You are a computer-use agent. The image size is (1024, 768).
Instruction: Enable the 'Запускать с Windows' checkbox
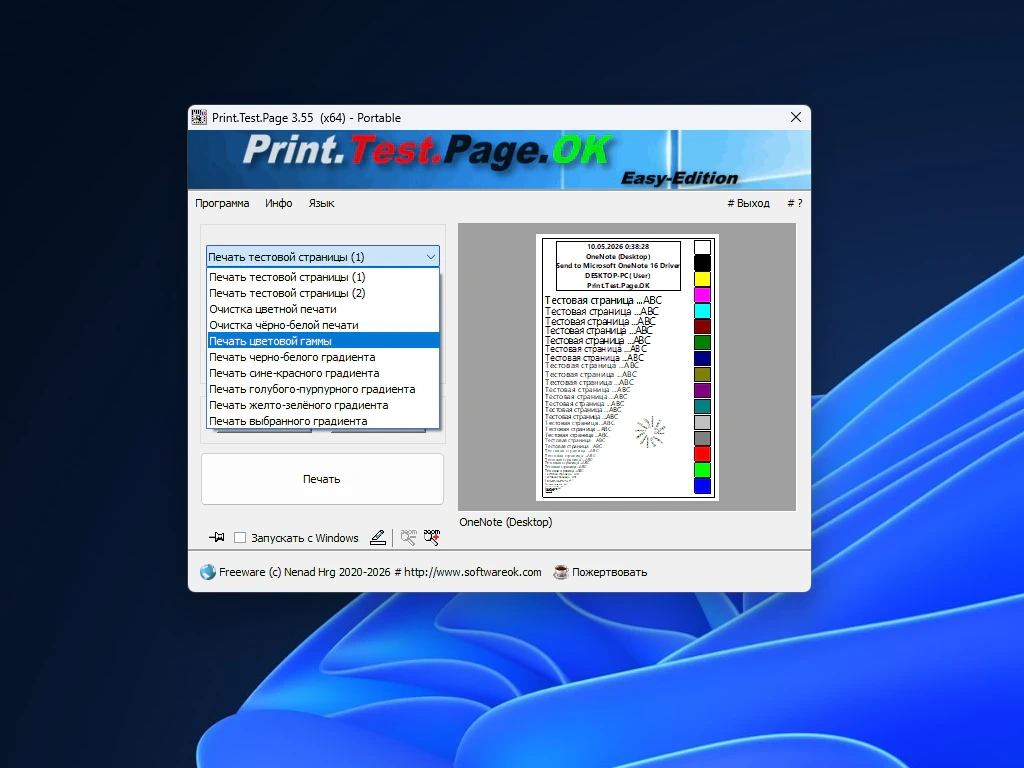pyautogui.click(x=240, y=537)
